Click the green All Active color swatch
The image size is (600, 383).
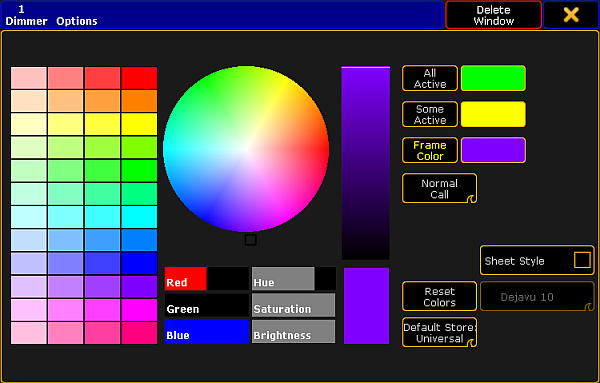[493, 78]
